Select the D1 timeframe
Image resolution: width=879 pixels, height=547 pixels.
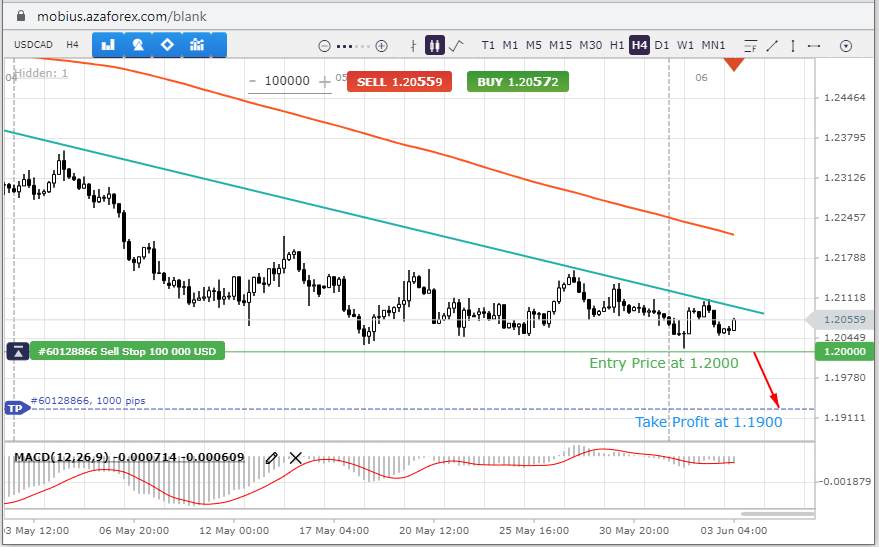661,45
